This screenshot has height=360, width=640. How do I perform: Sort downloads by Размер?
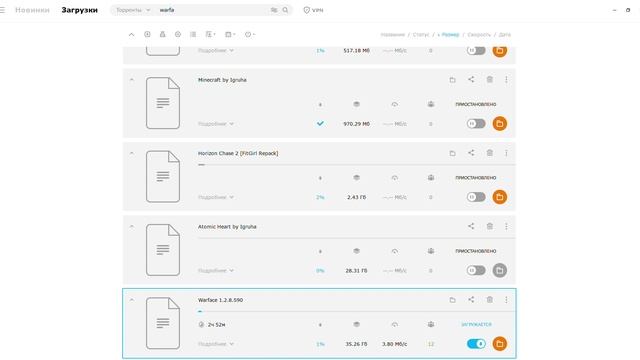point(449,35)
